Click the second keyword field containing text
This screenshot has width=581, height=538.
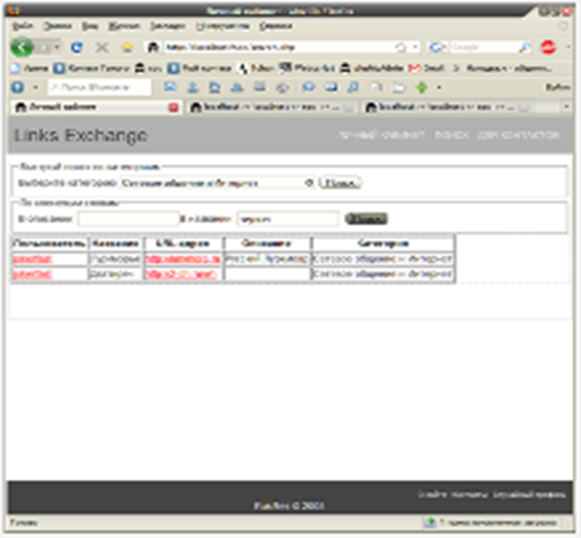[x=288, y=219]
